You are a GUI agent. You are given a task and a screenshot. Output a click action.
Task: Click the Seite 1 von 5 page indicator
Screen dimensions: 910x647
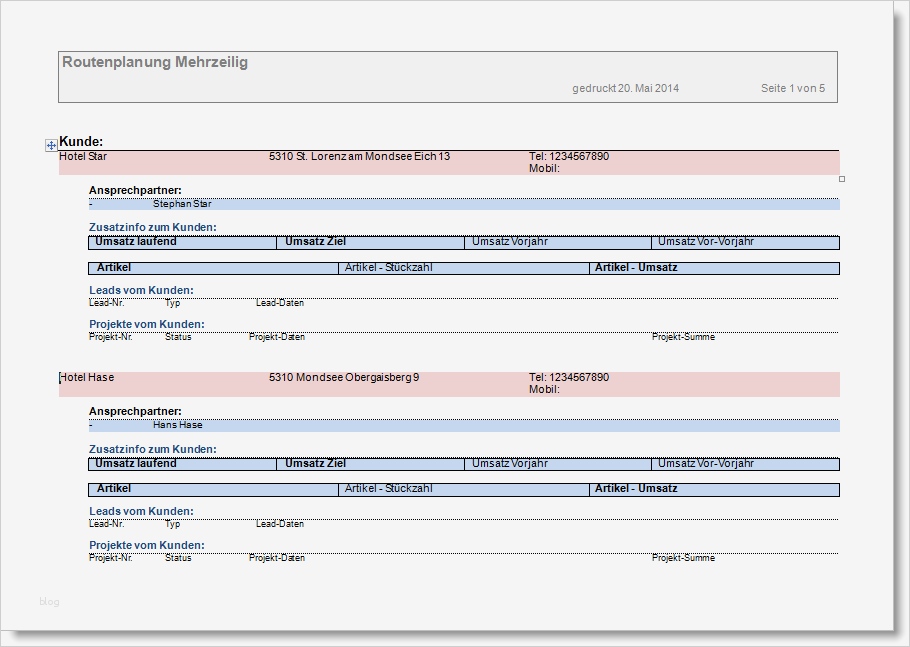(x=791, y=88)
